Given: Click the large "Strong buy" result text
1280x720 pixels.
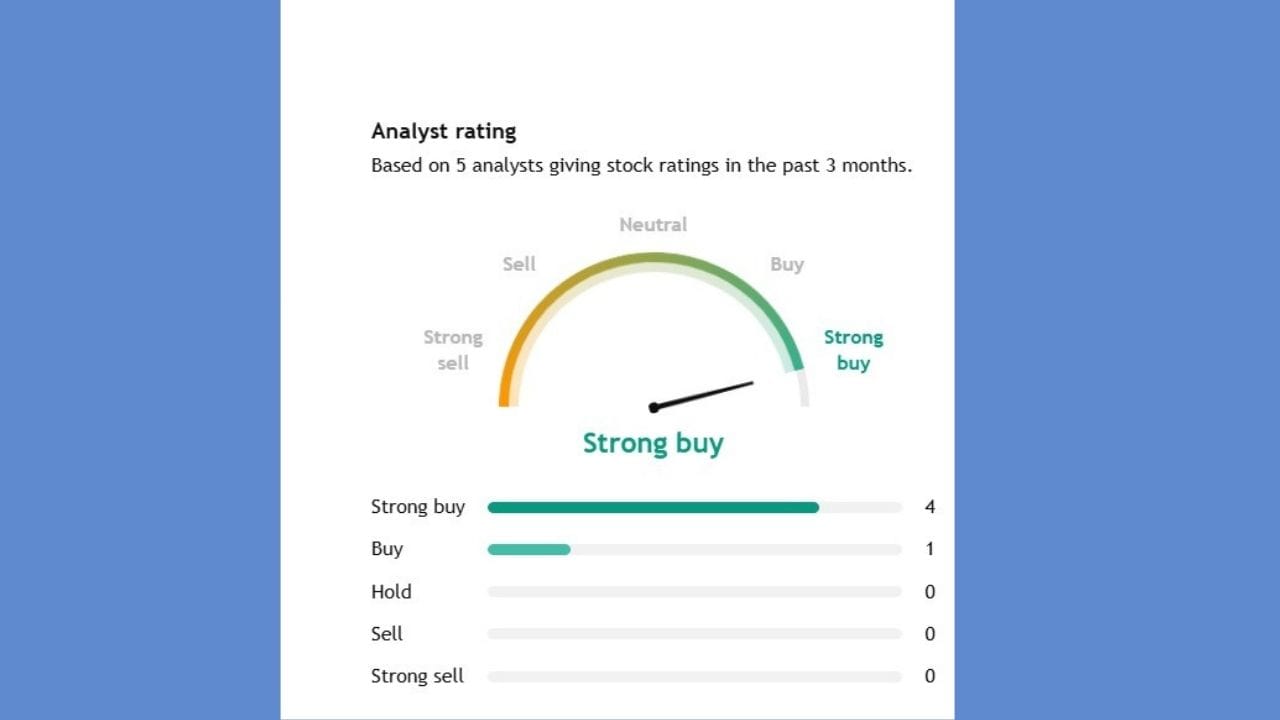Looking at the screenshot, I should tap(653, 443).
